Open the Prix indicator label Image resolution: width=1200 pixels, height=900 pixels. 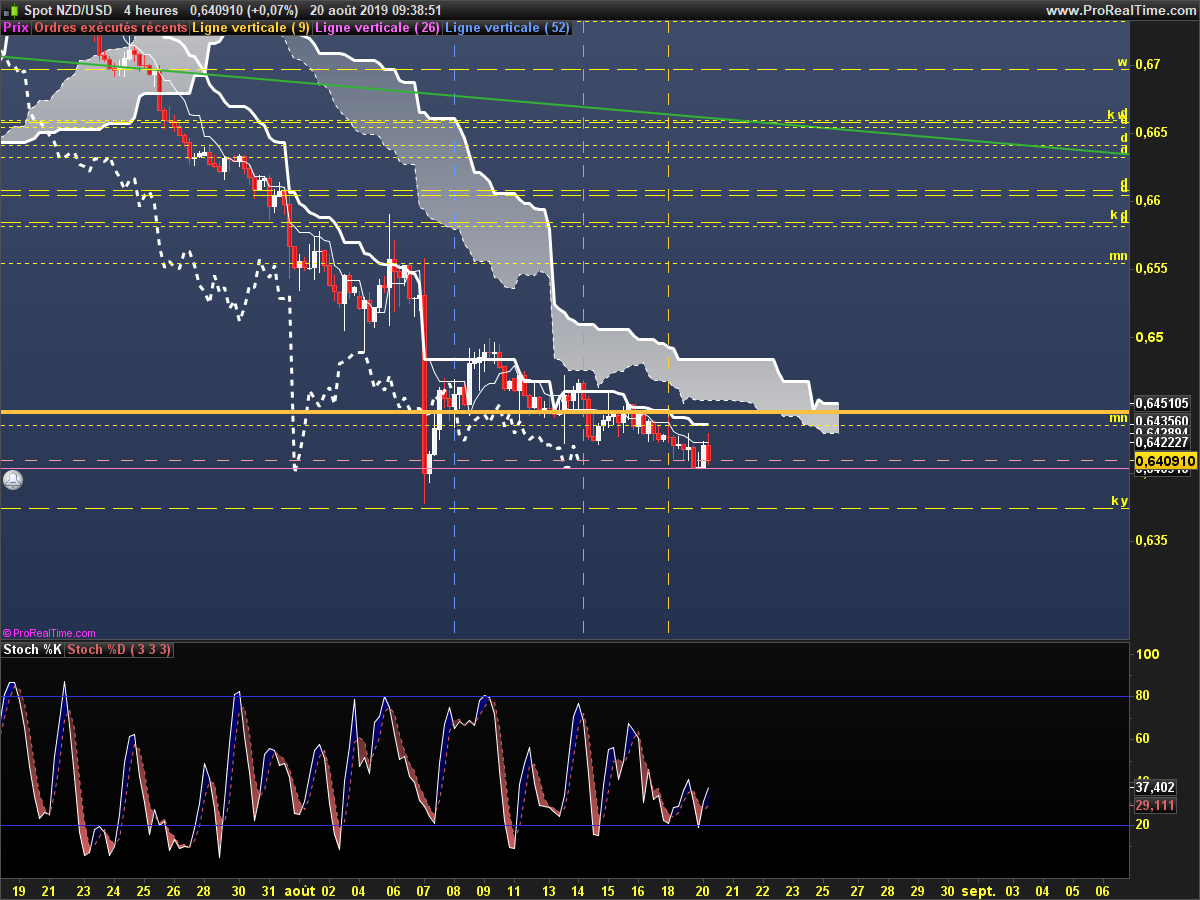coord(16,28)
